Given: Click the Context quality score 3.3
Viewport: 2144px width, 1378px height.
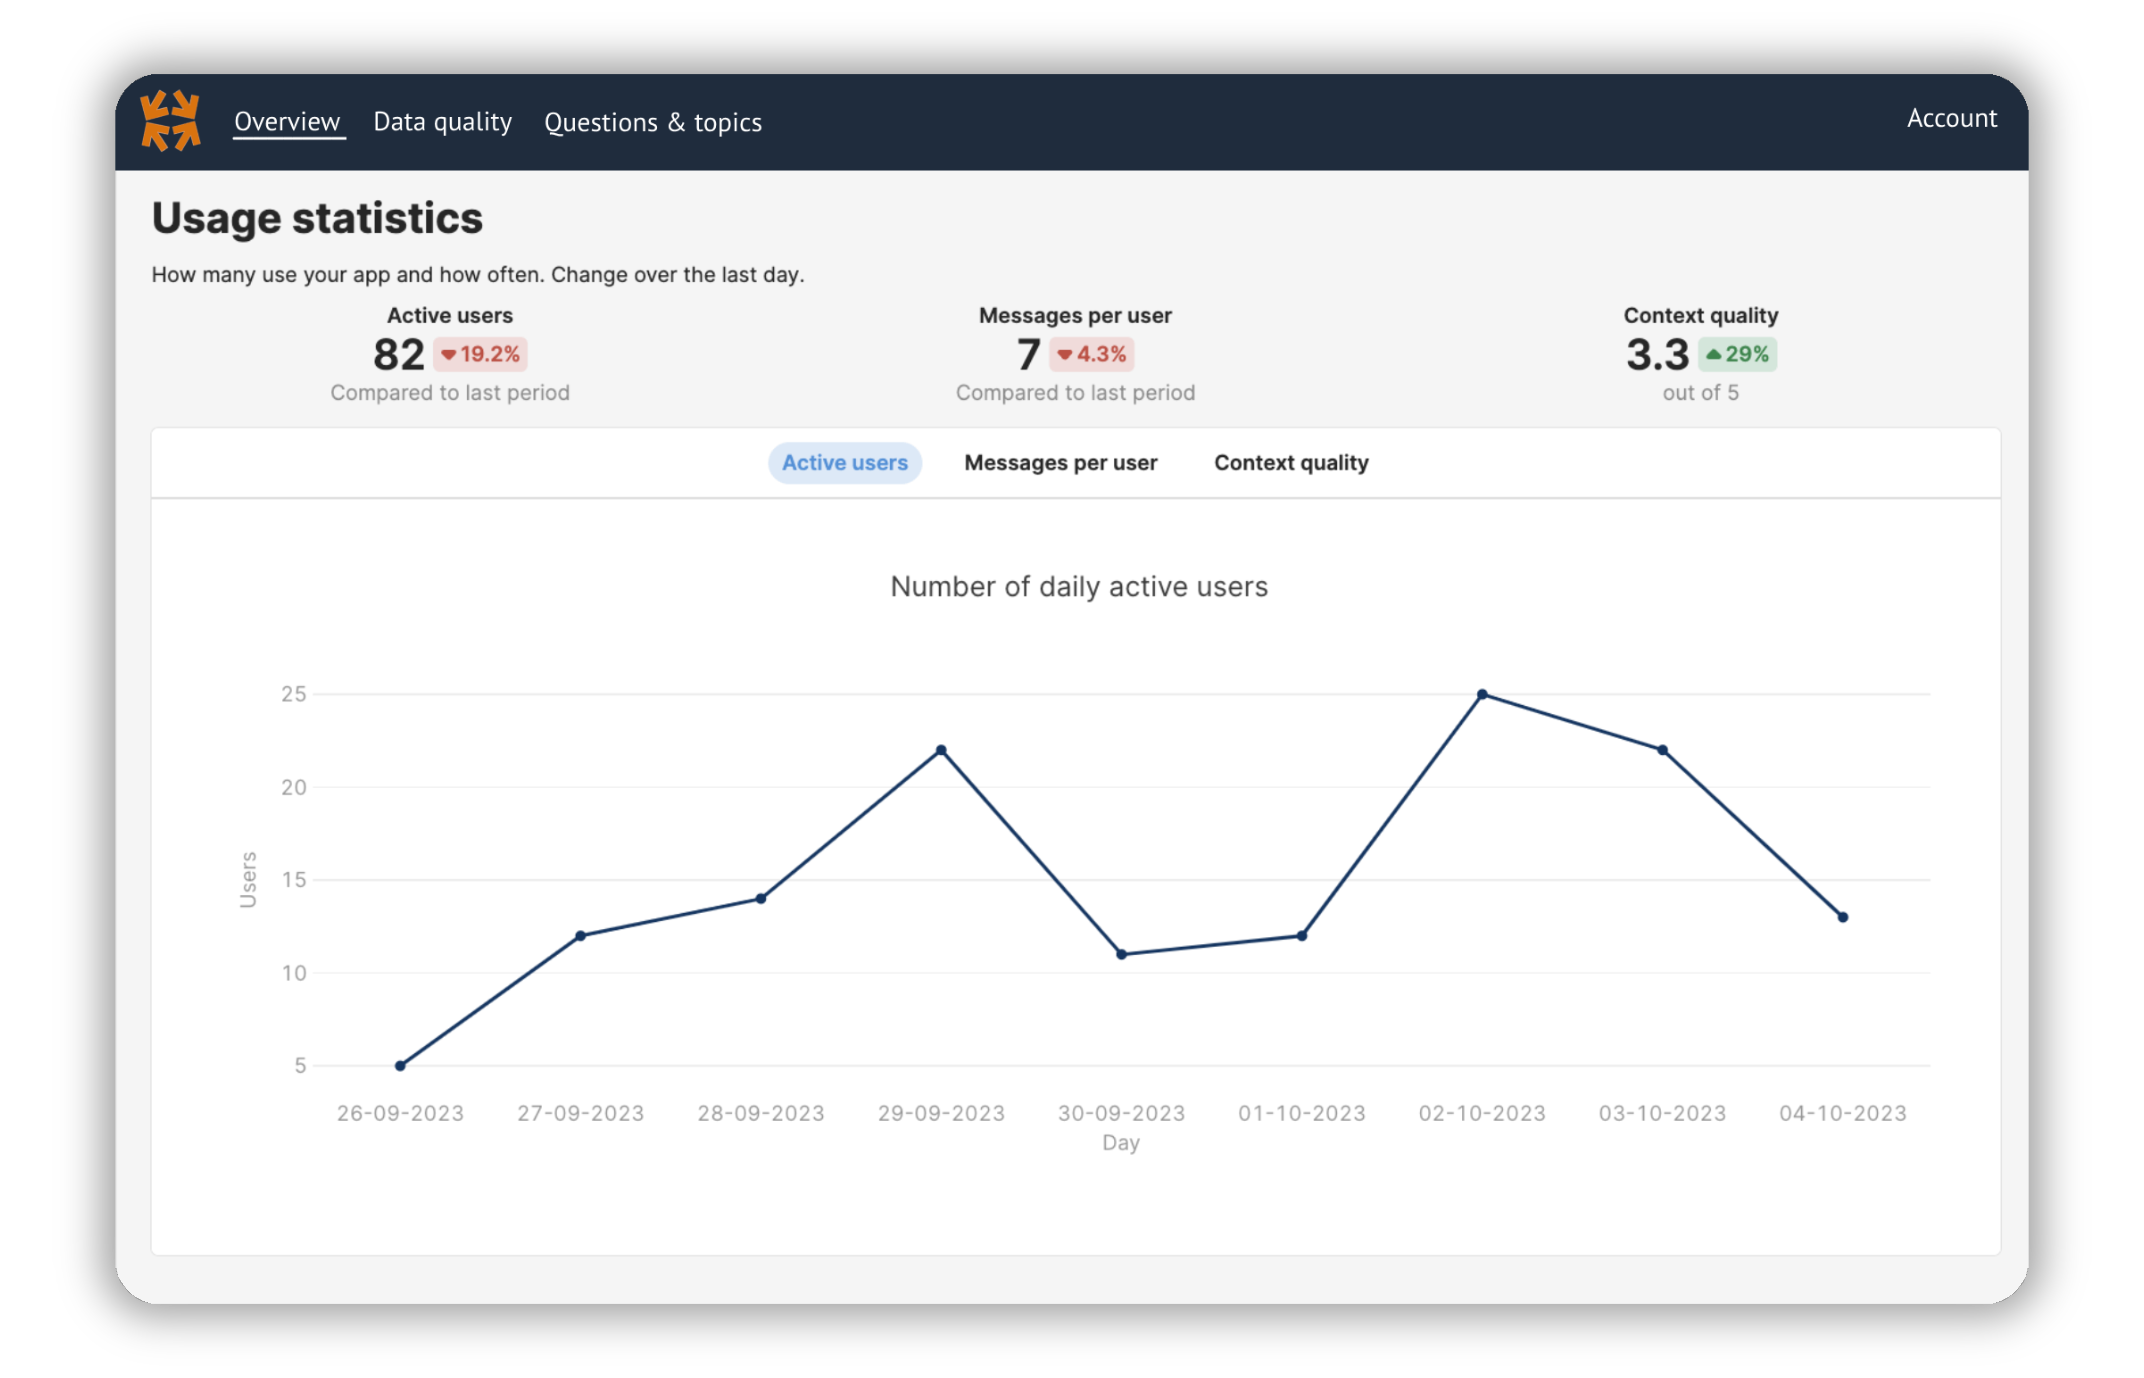Looking at the screenshot, I should coord(1656,354).
